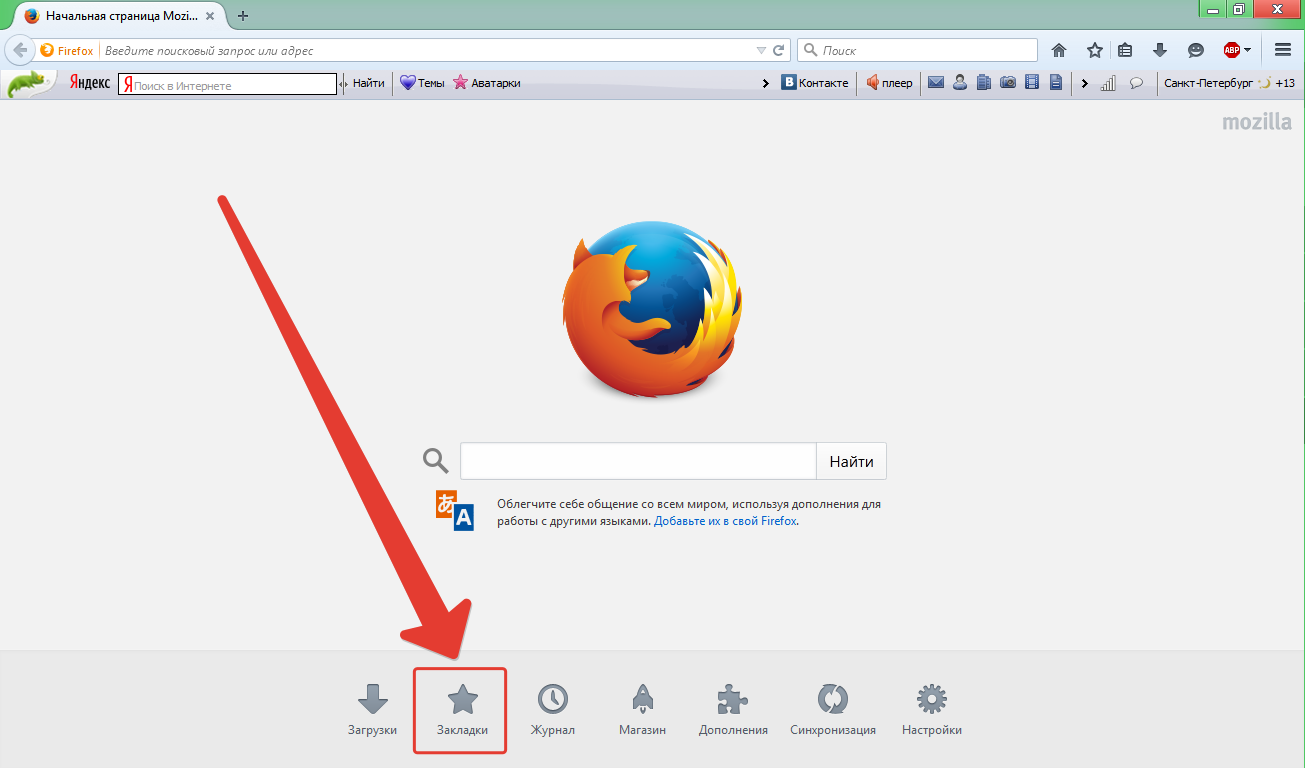Open downloads arrow in navigation toolbar

1160,50
